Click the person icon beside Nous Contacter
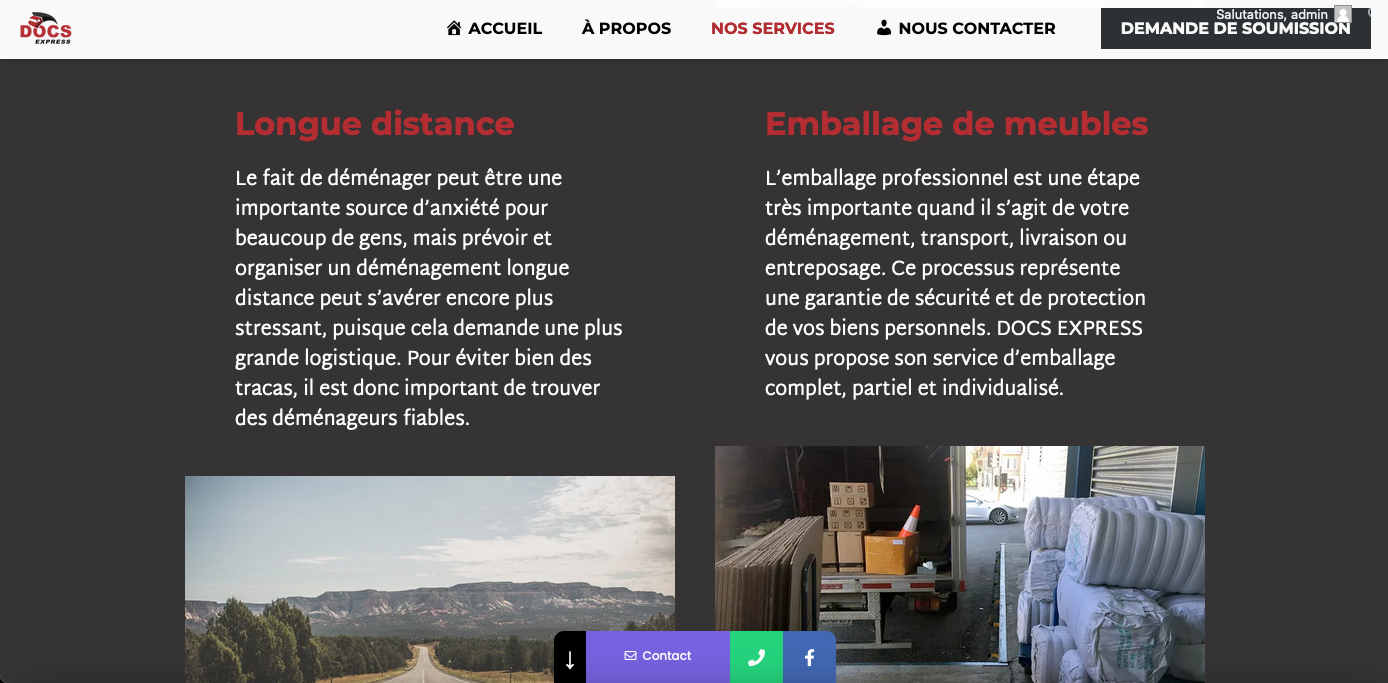This screenshot has height=683, width=1388. tap(884, 28)
